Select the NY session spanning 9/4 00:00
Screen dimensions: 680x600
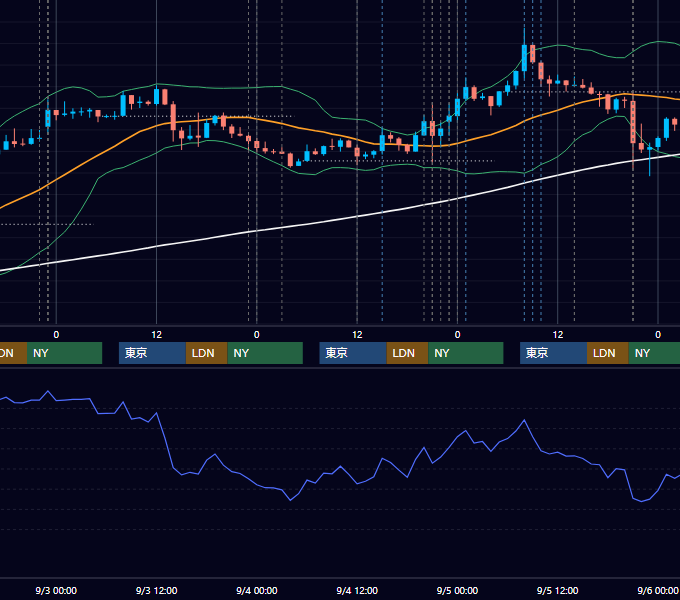(x=265, y=353)
